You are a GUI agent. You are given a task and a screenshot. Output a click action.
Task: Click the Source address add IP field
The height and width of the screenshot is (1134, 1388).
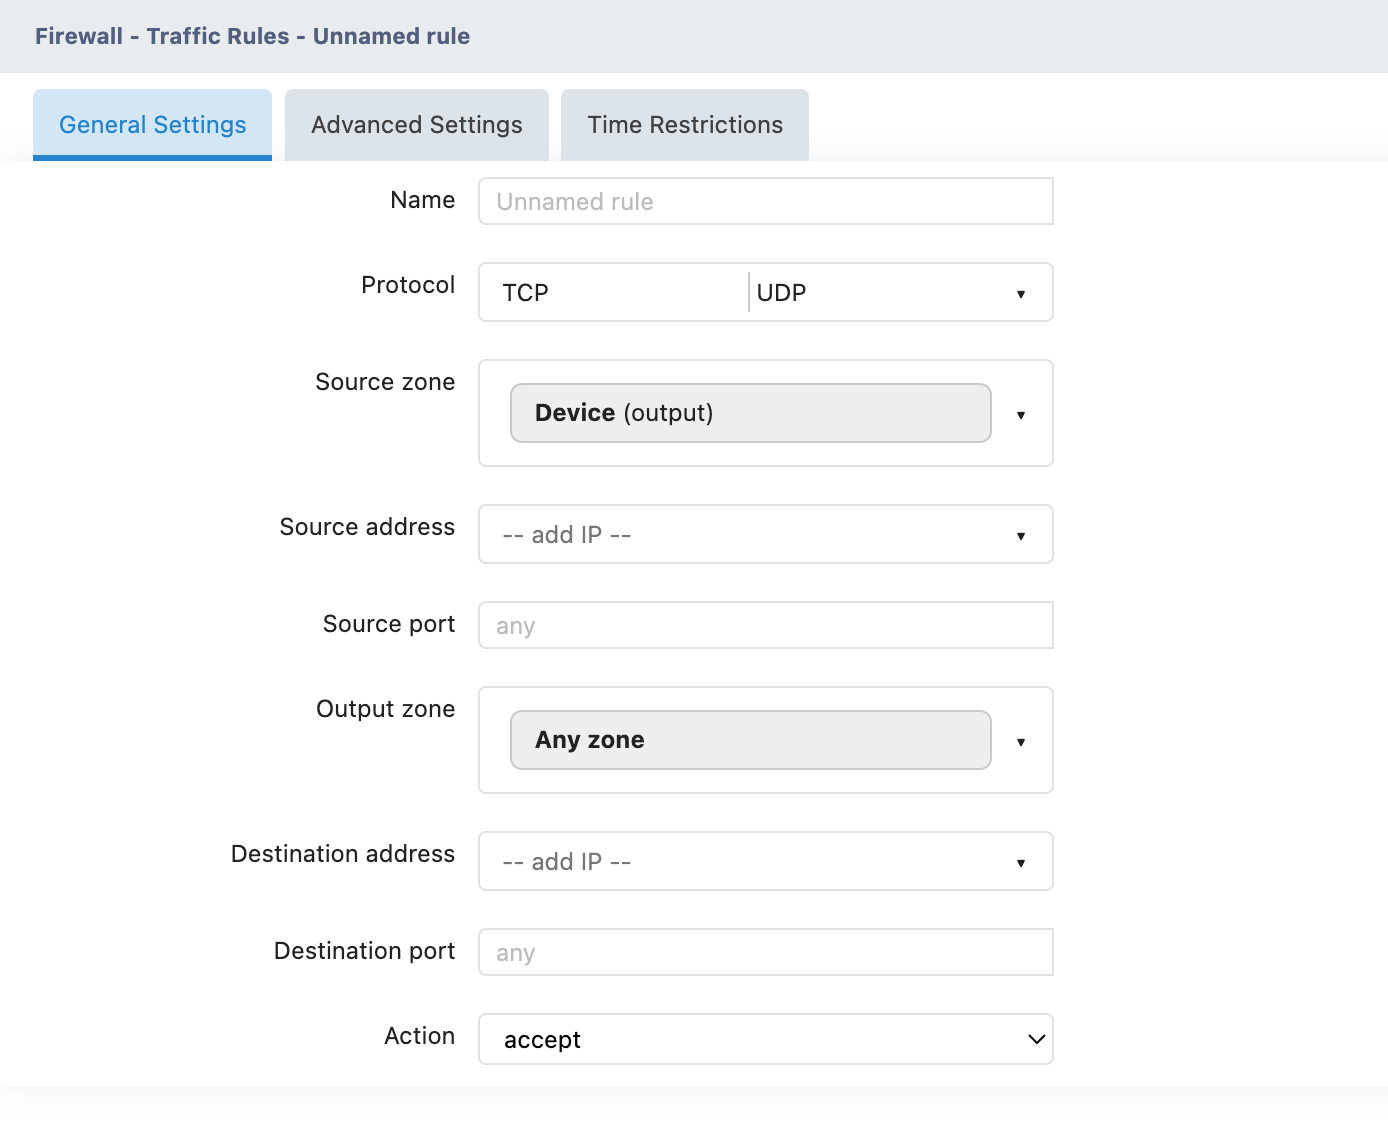tap(740, 535)
